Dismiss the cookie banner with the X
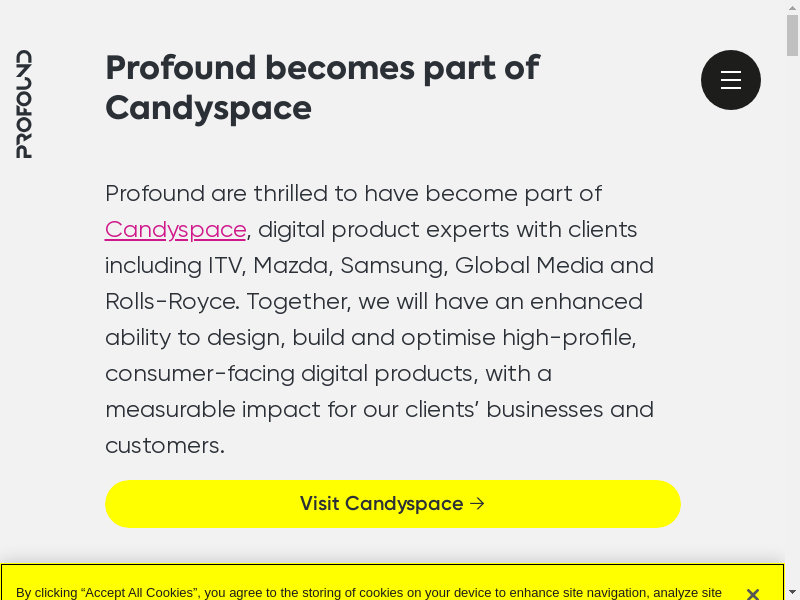This screenshot has width=800, height=600. click(753, 593)
